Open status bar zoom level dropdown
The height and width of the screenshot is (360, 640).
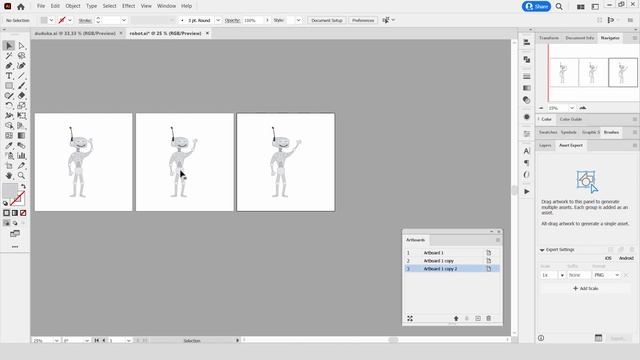pyautogui.click(x=56, y=340)
